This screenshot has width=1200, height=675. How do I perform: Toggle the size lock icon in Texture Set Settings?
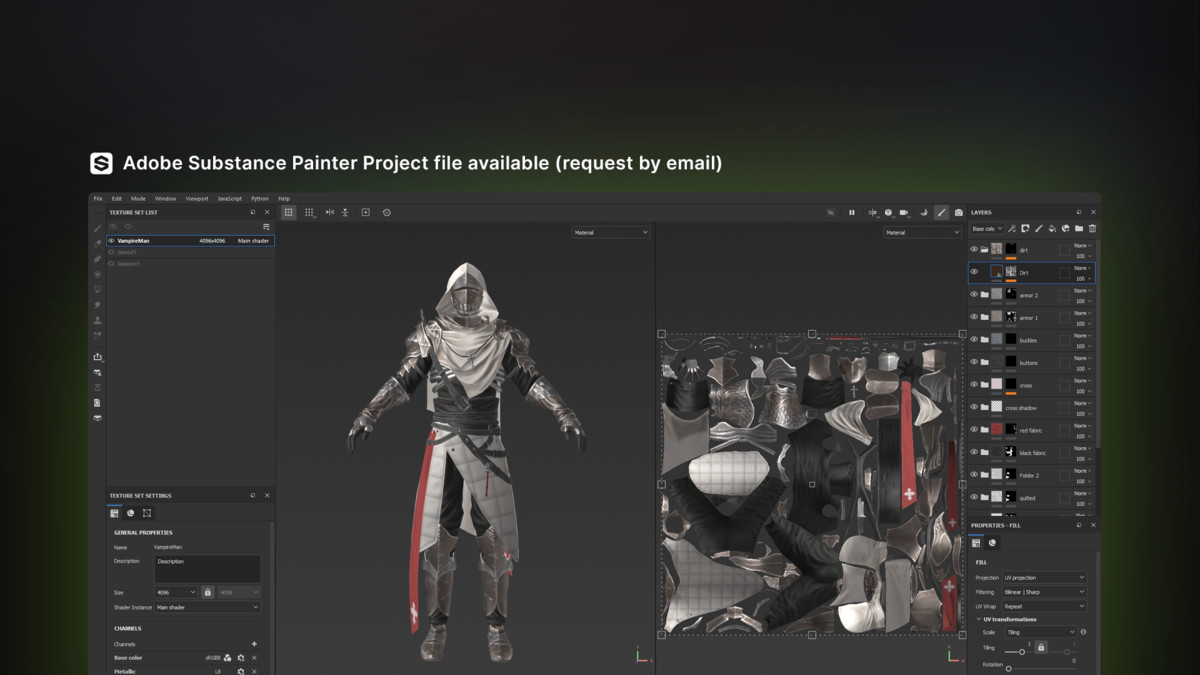pos(208,593)
